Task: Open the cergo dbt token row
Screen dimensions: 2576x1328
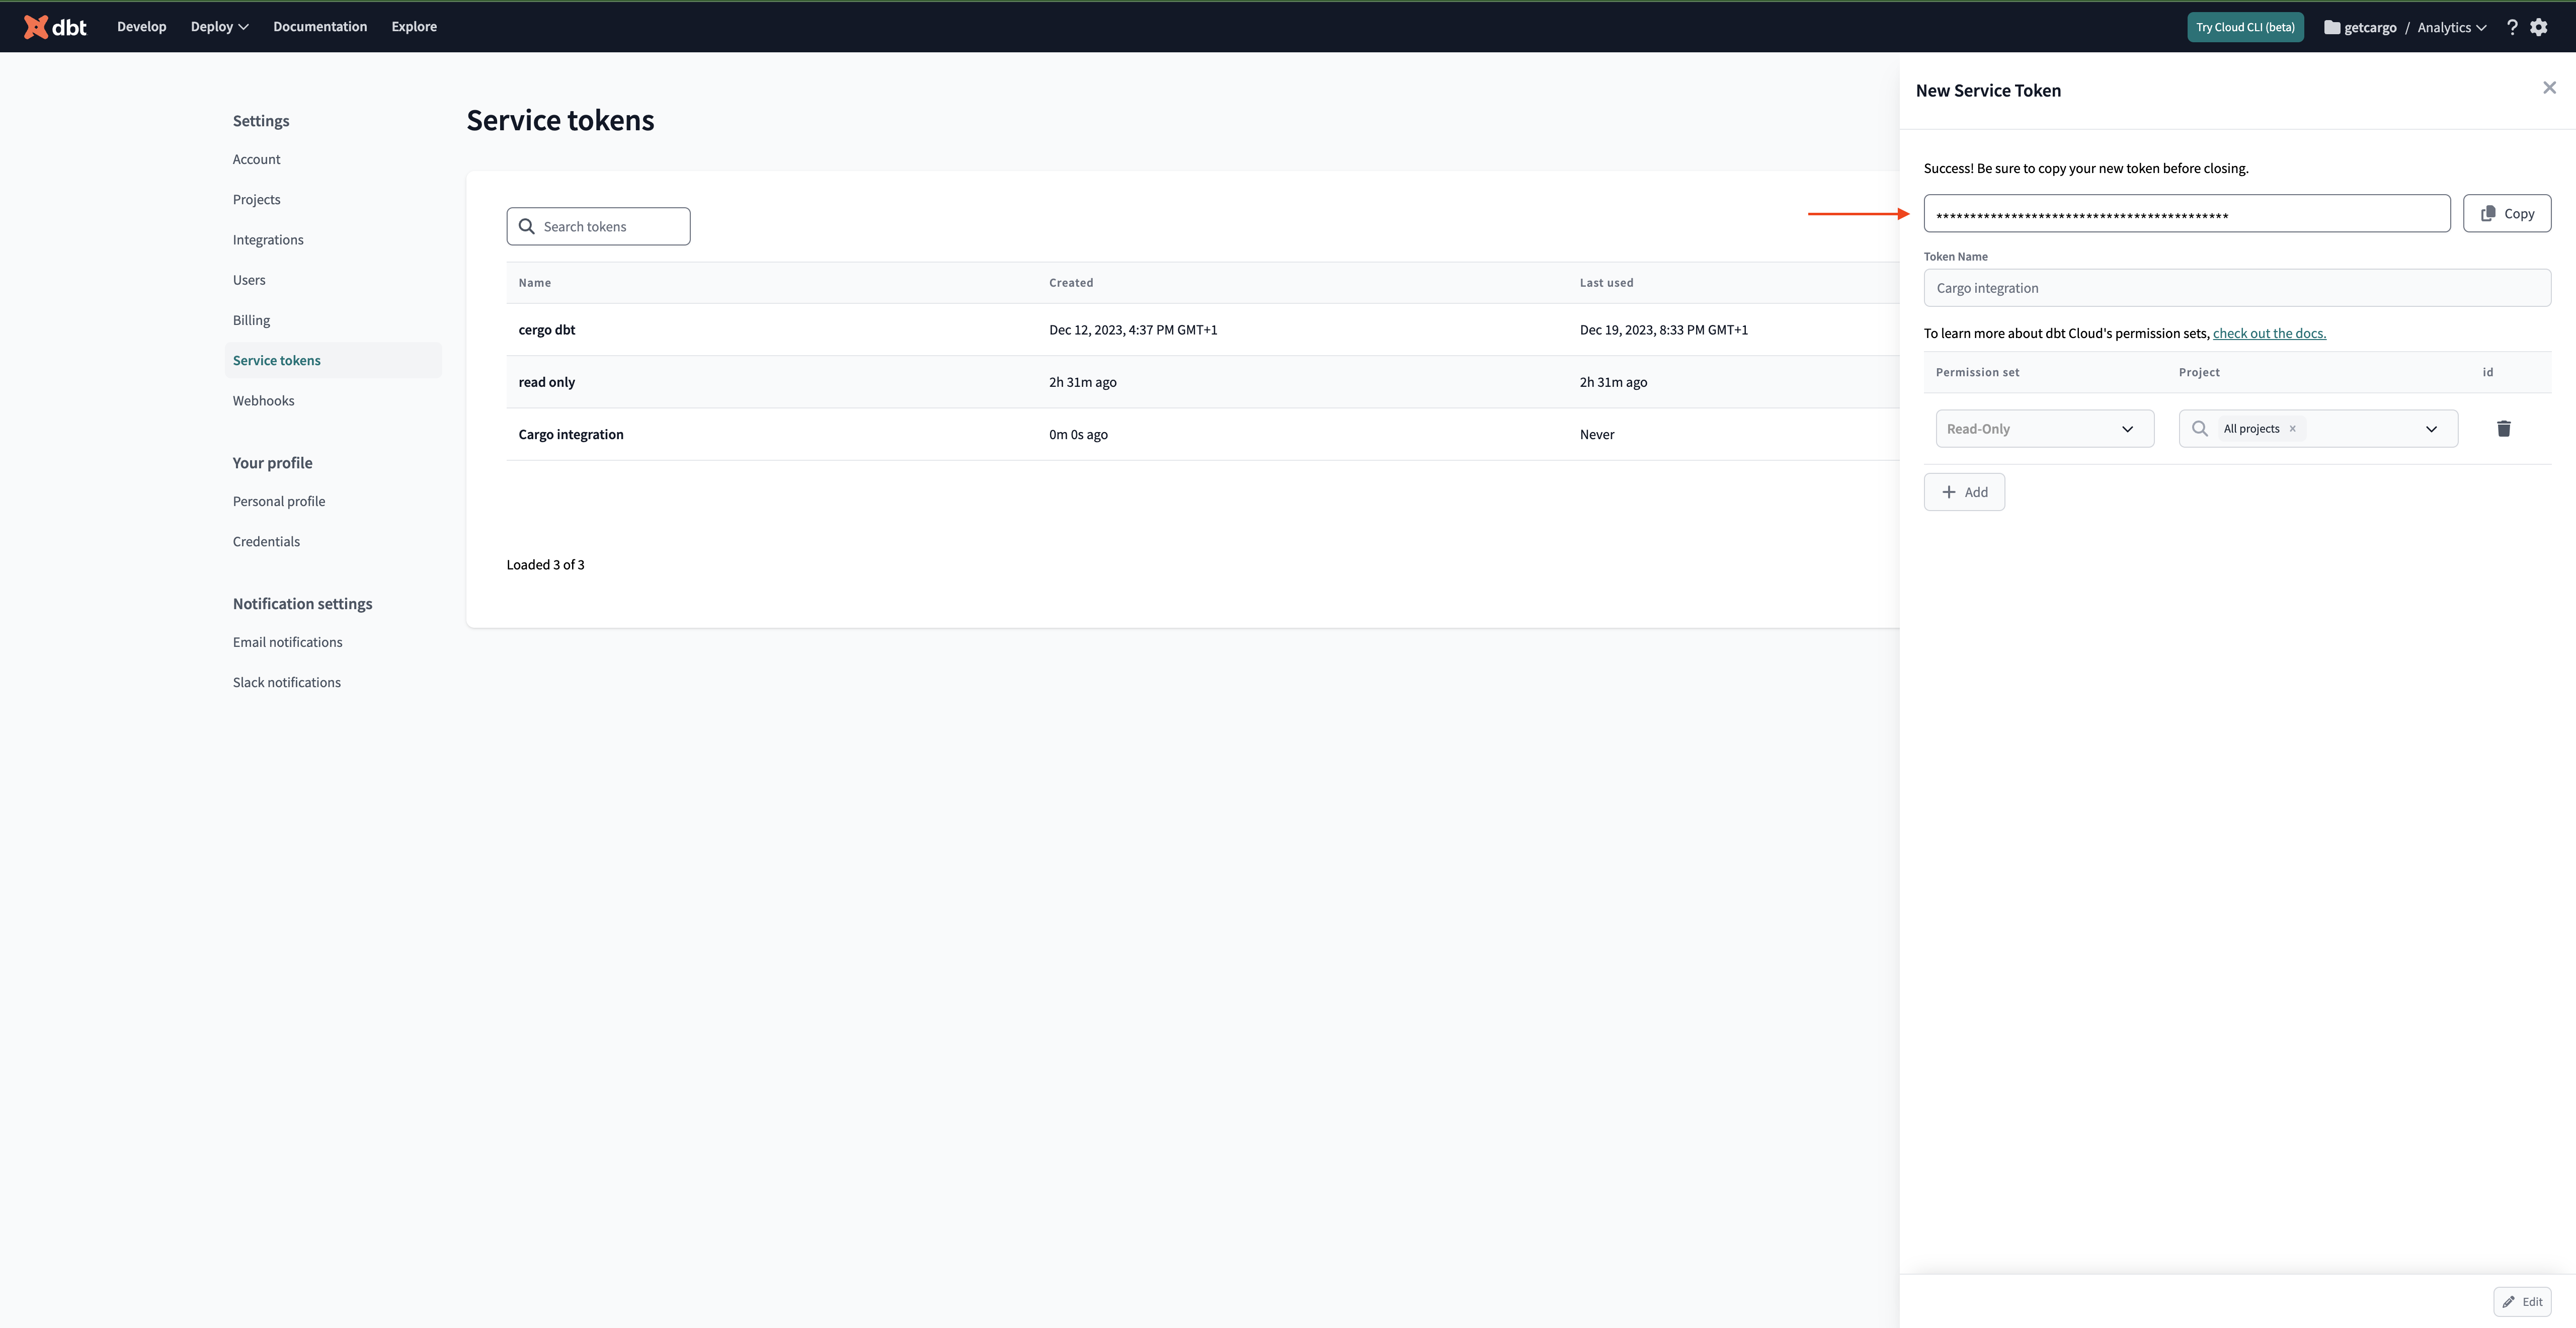Action: [1202, 330]
